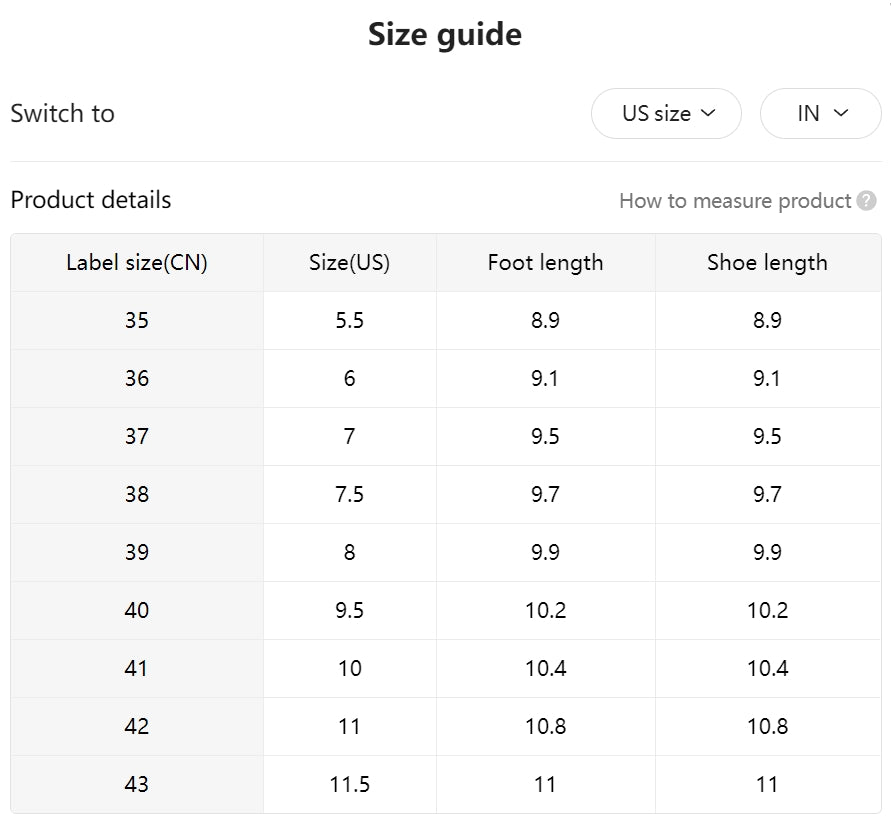Select the CN label size 37 cell

(137, 437)
